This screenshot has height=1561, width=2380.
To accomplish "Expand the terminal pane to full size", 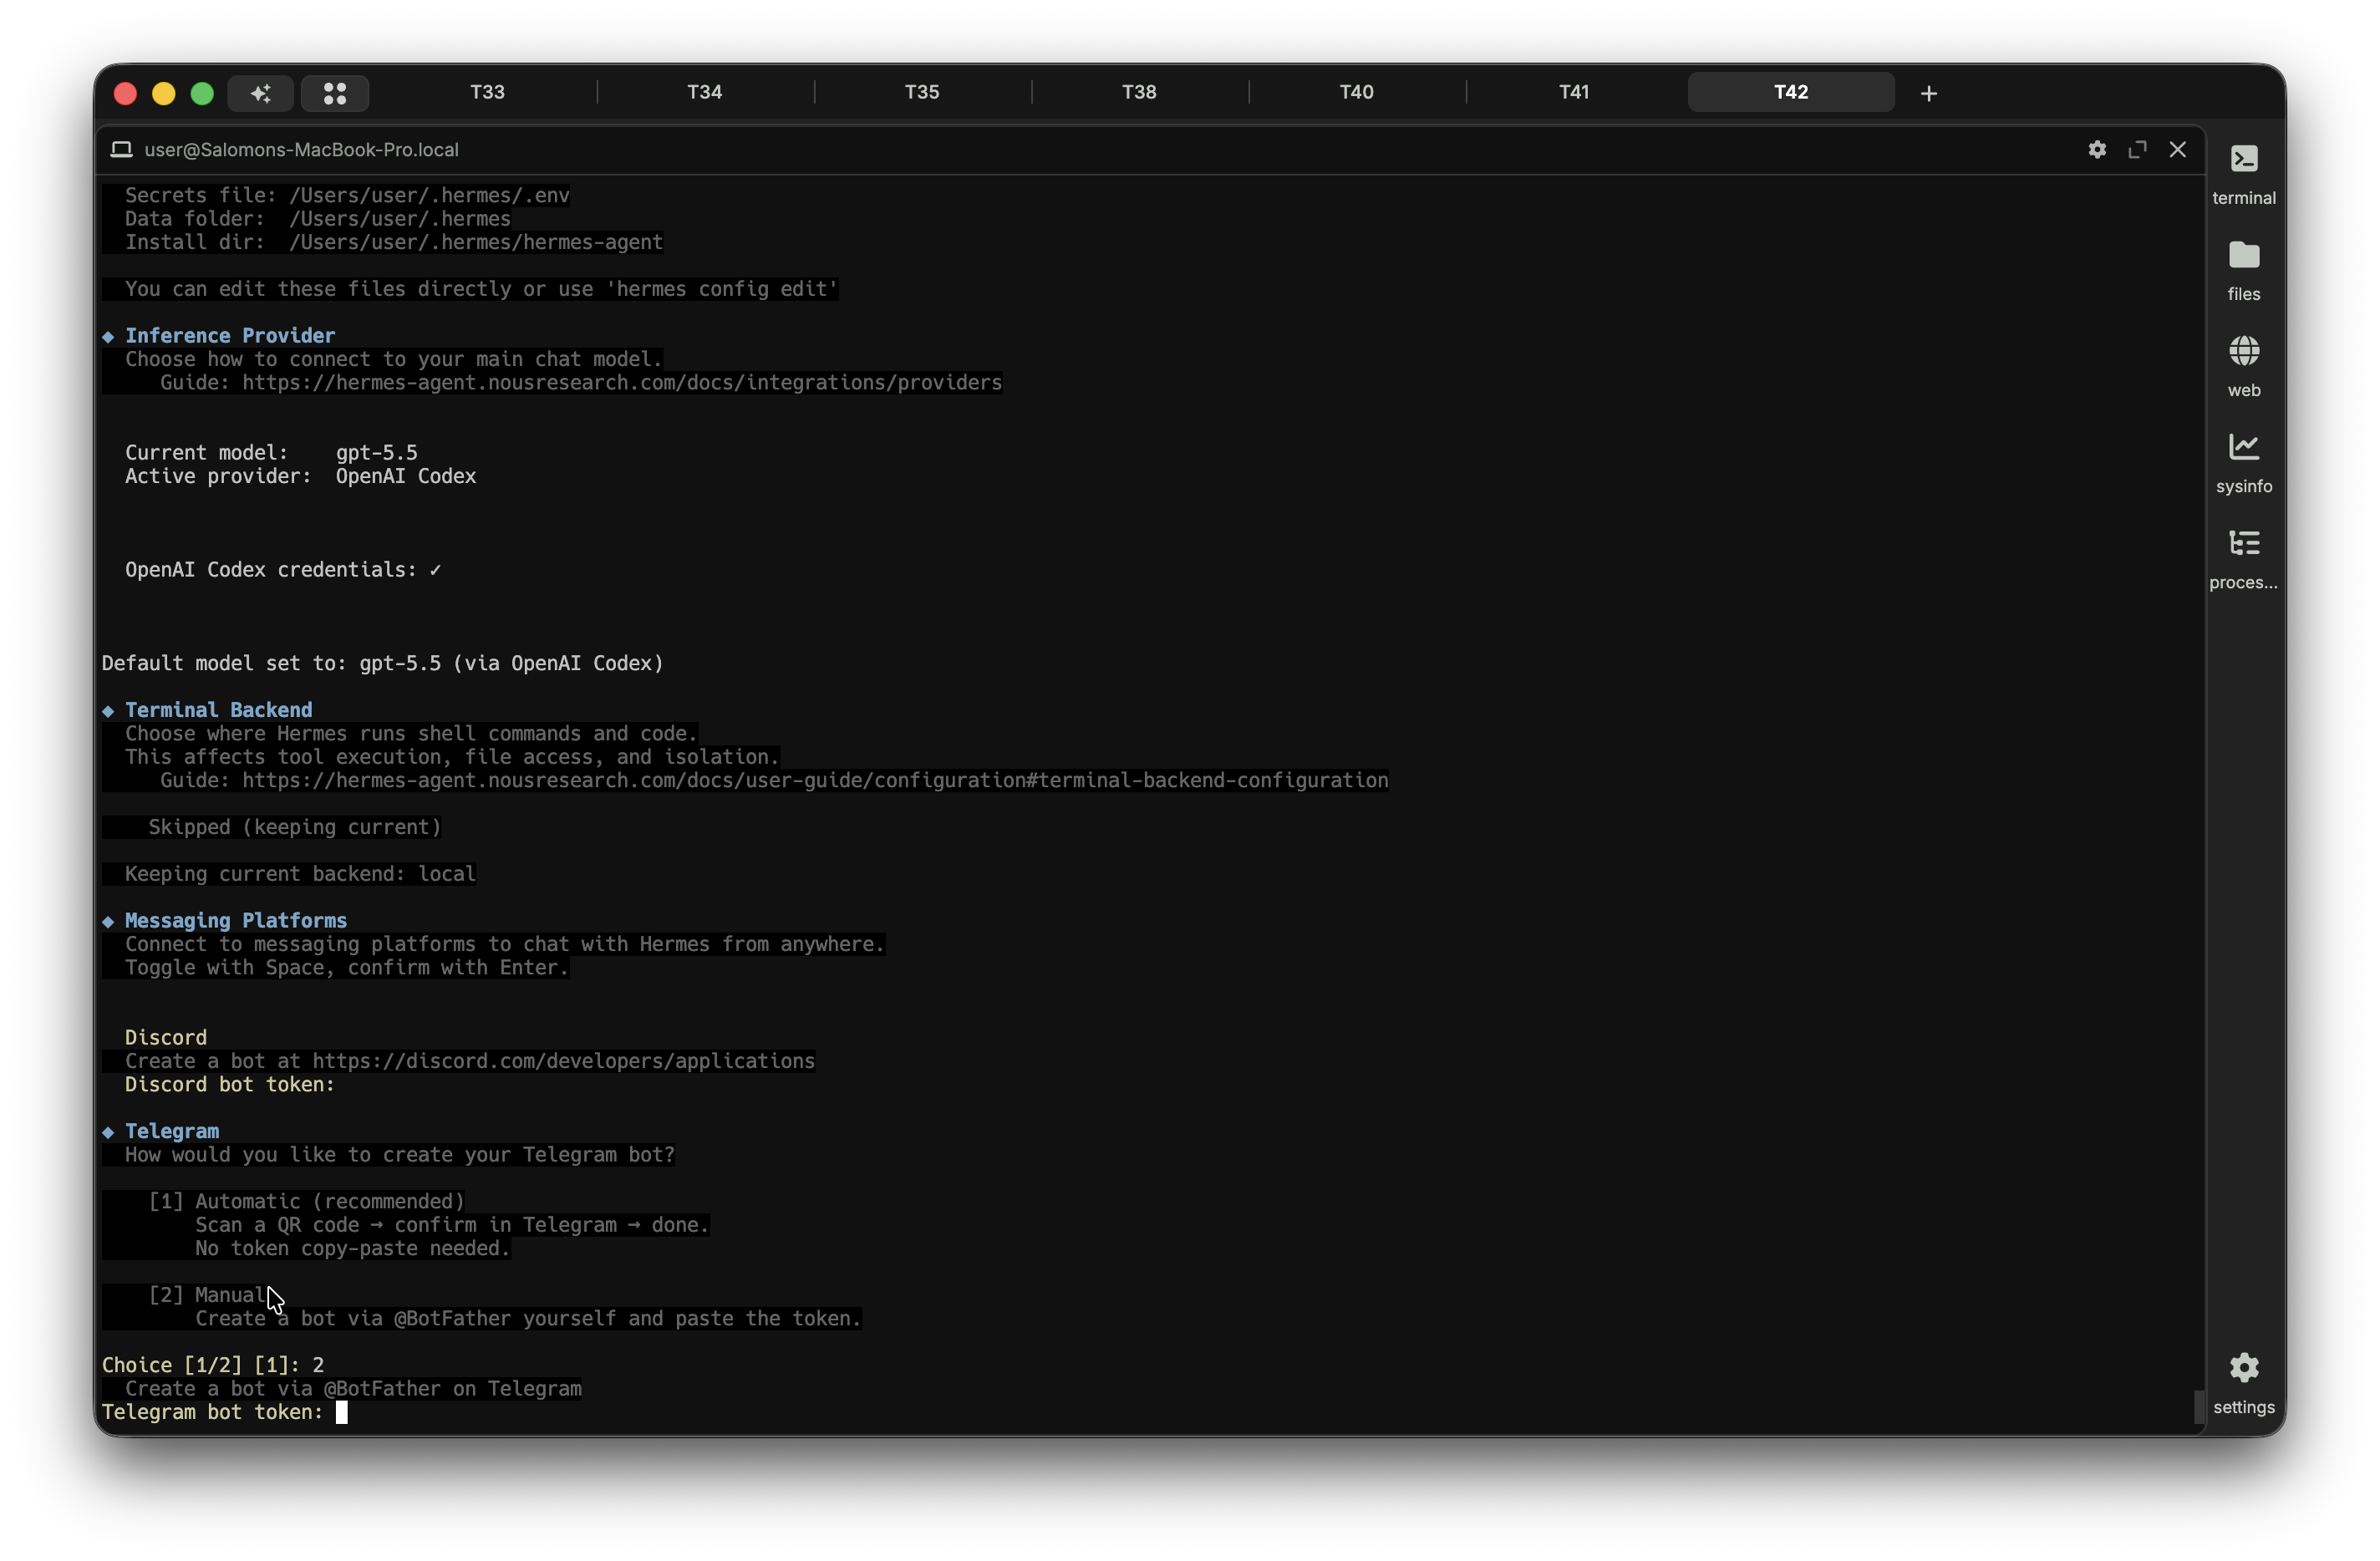I will (2137, 149).
